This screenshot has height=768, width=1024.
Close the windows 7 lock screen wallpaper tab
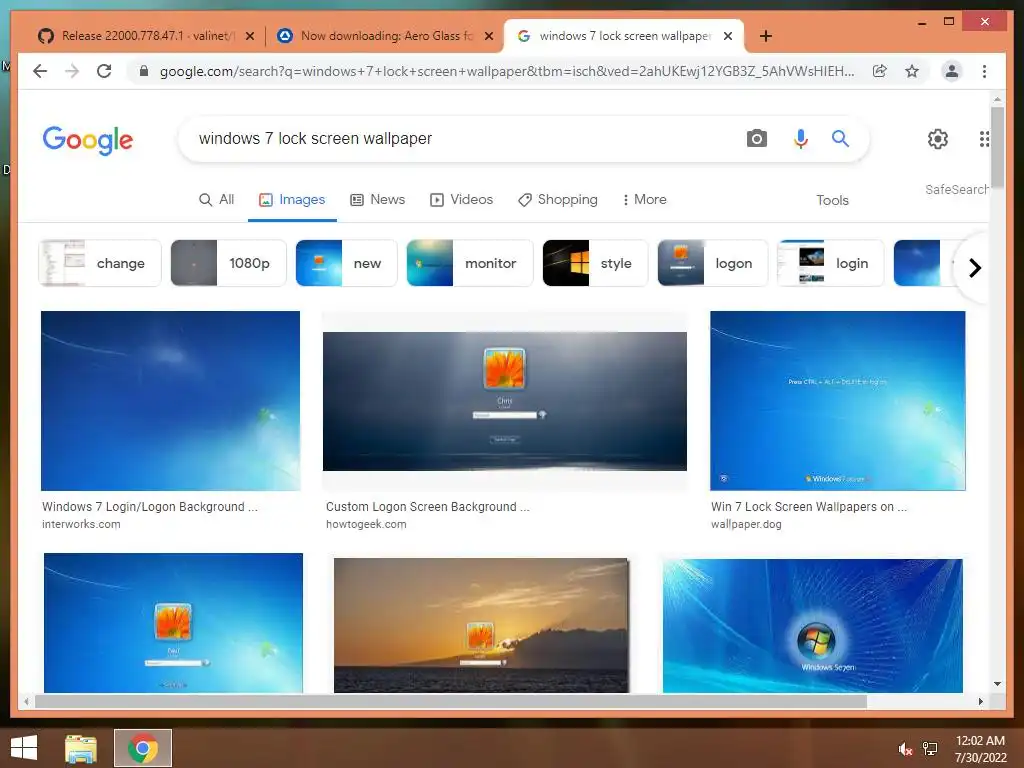point(728,36)
